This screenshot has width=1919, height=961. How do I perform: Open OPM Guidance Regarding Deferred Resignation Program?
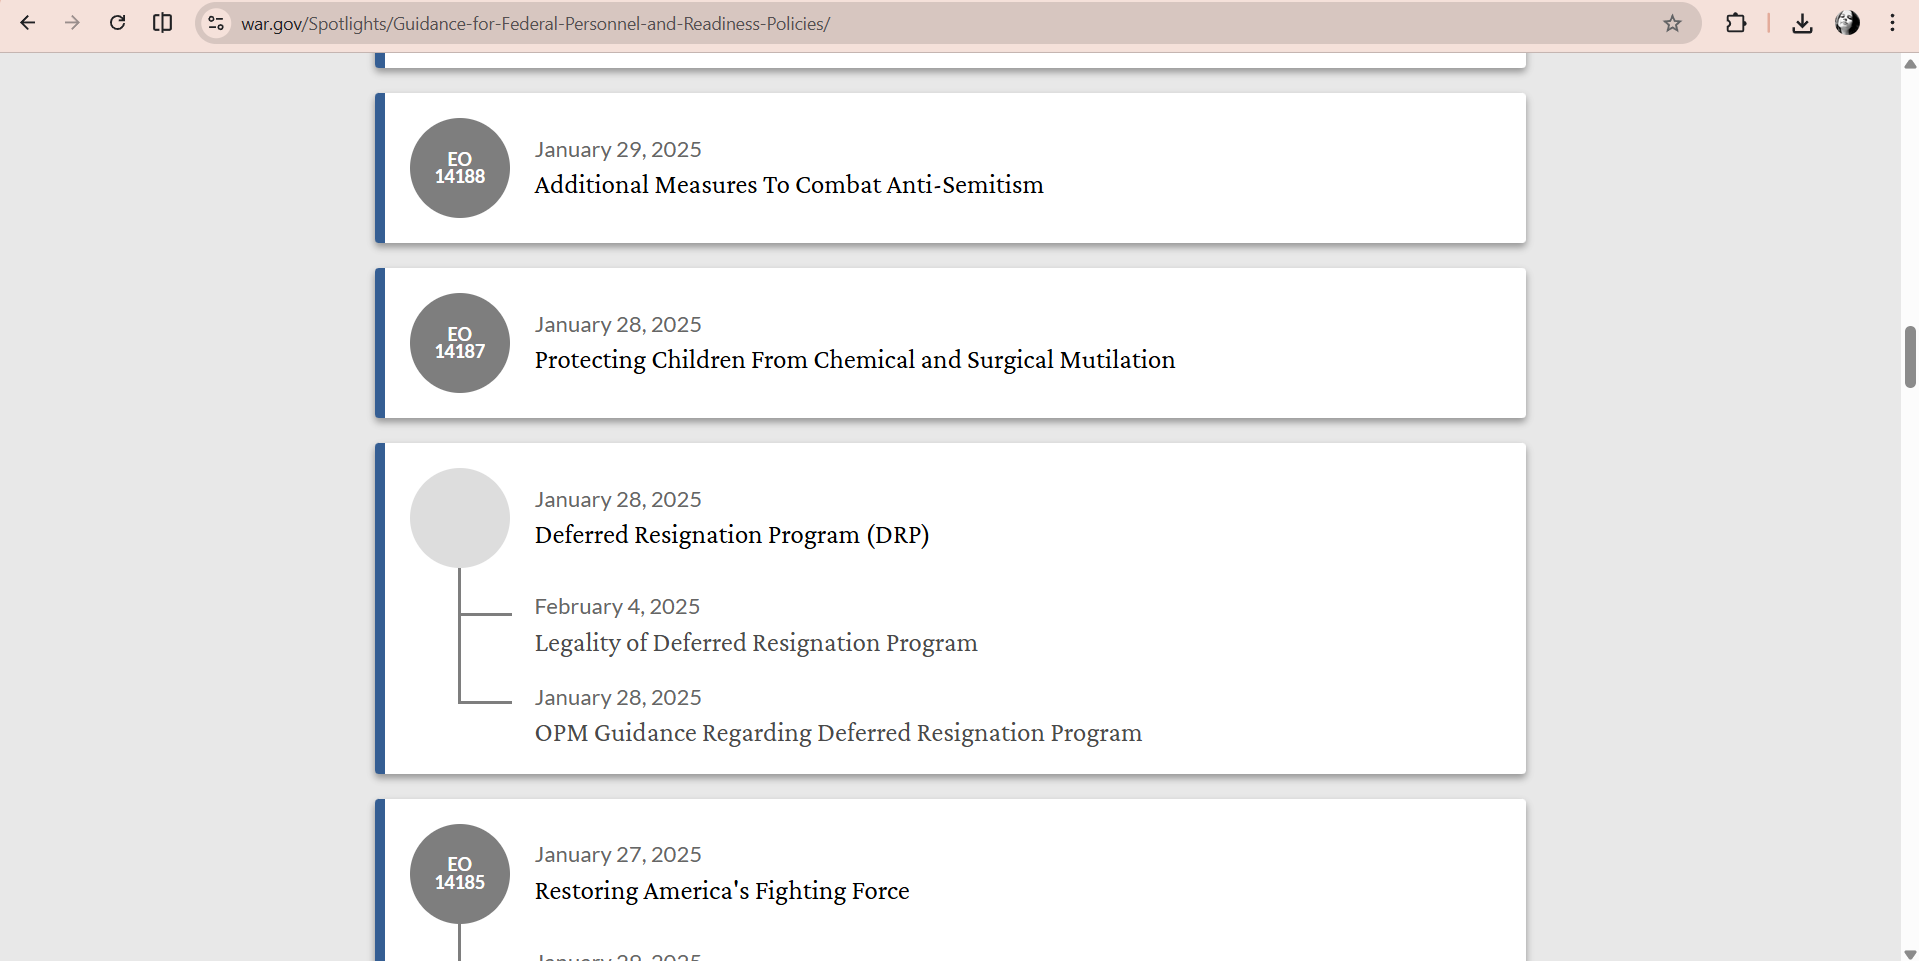(837, 733)
